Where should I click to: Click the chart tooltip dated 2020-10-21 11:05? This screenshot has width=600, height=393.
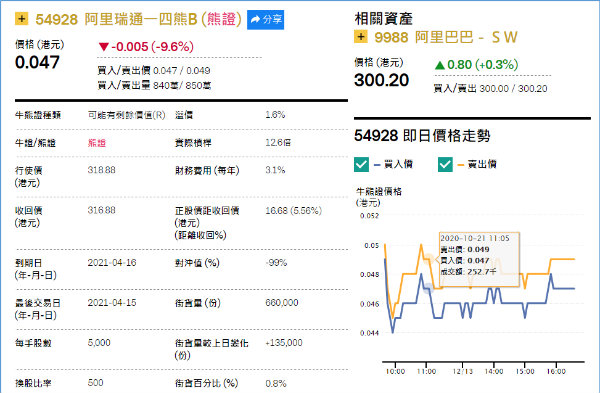[479, 259]
